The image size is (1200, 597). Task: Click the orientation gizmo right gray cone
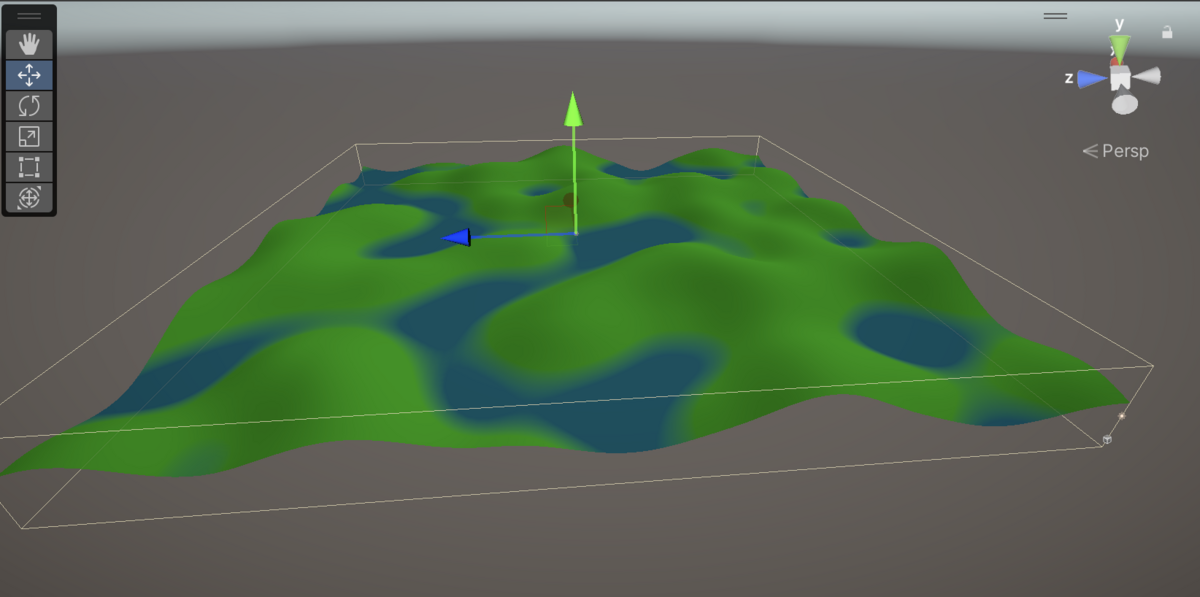1147,76
